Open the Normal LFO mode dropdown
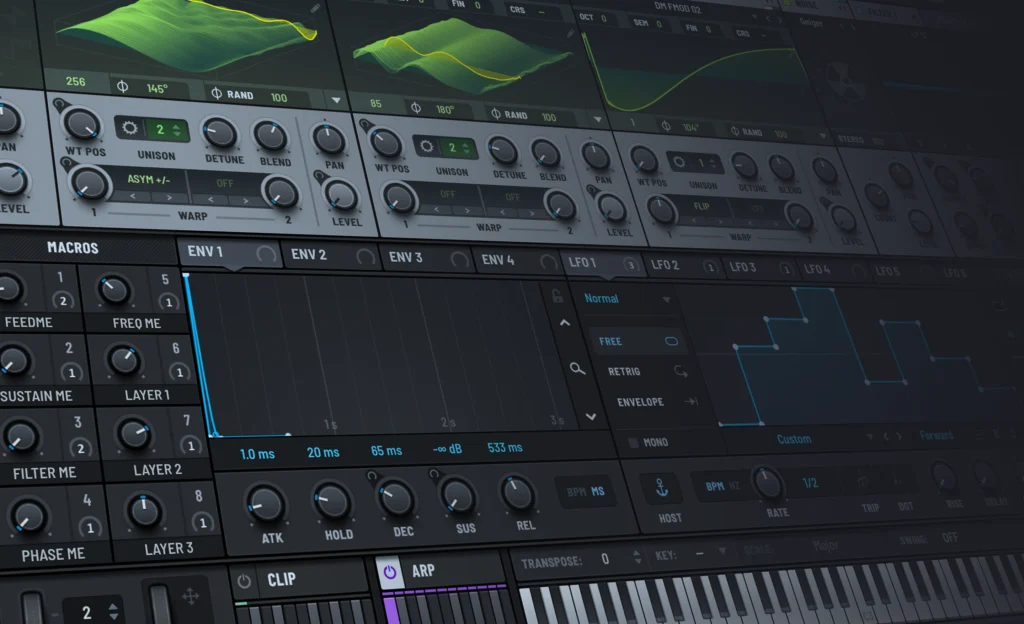Viewport: 1024px width, 624px height. (x=612, y=298)
